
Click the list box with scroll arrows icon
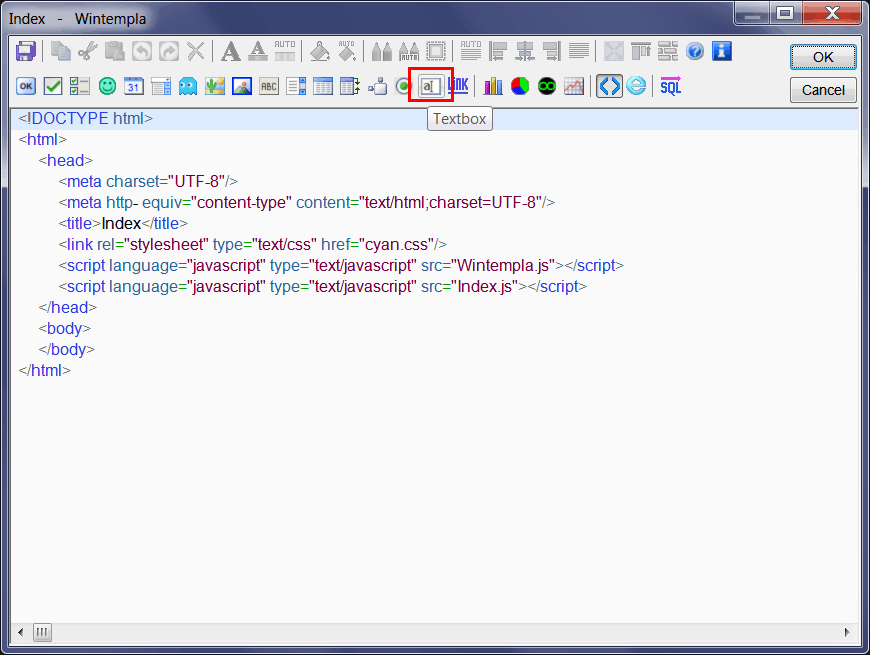296,87
